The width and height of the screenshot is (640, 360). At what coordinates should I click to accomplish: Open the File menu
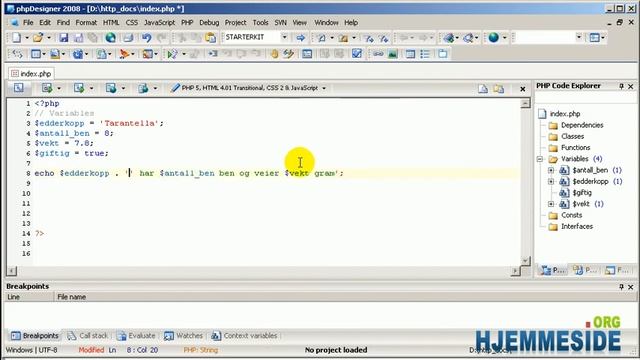(x=28, y=22)
